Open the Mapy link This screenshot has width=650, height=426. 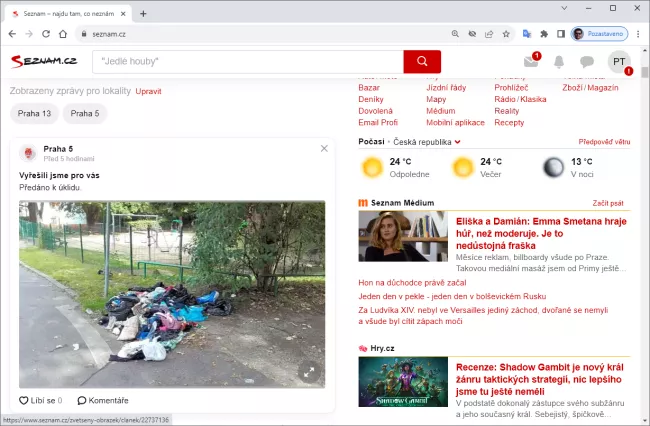[436, 99]
